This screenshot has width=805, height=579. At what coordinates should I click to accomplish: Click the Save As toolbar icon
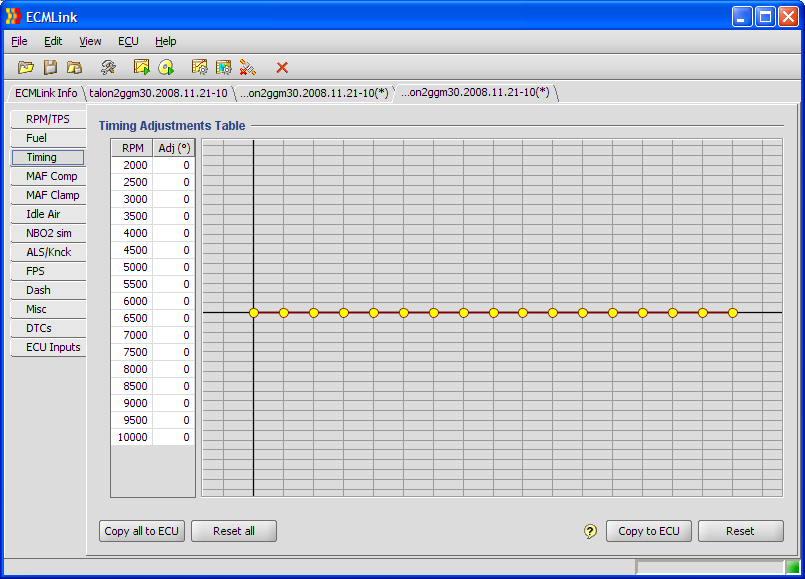[75, 67]
